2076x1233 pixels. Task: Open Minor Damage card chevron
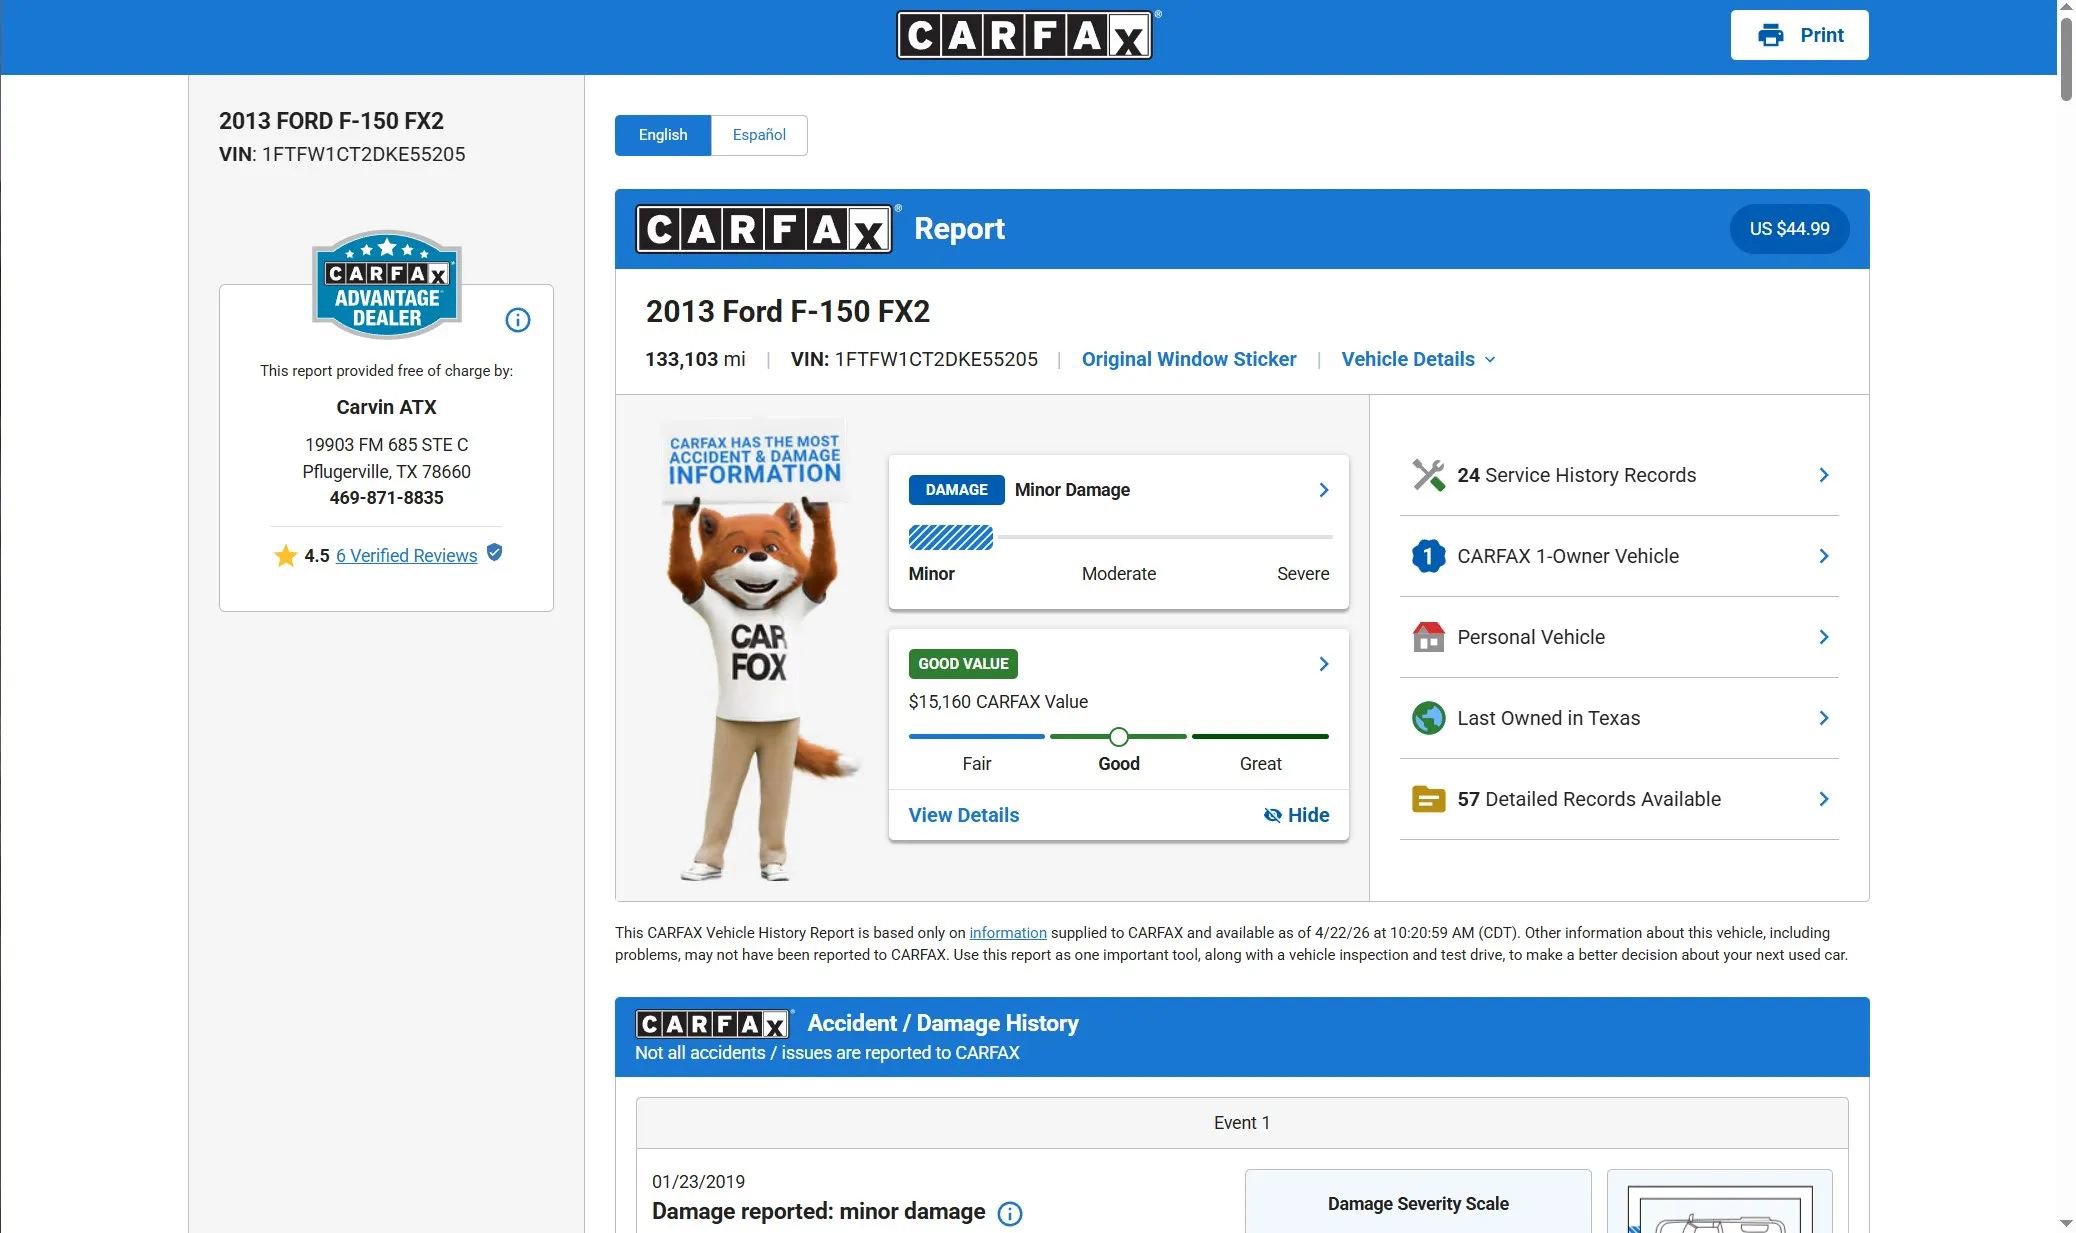1323,490
